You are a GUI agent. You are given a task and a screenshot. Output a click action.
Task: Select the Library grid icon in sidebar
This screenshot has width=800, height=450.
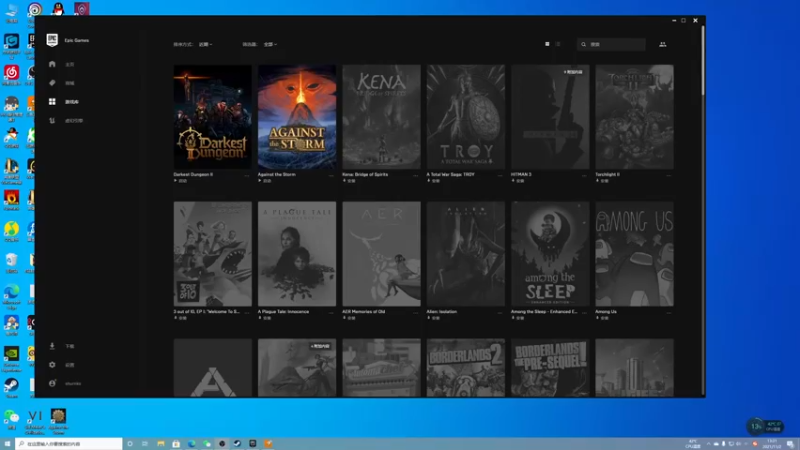pyautogui.click(x=52, y=102)
